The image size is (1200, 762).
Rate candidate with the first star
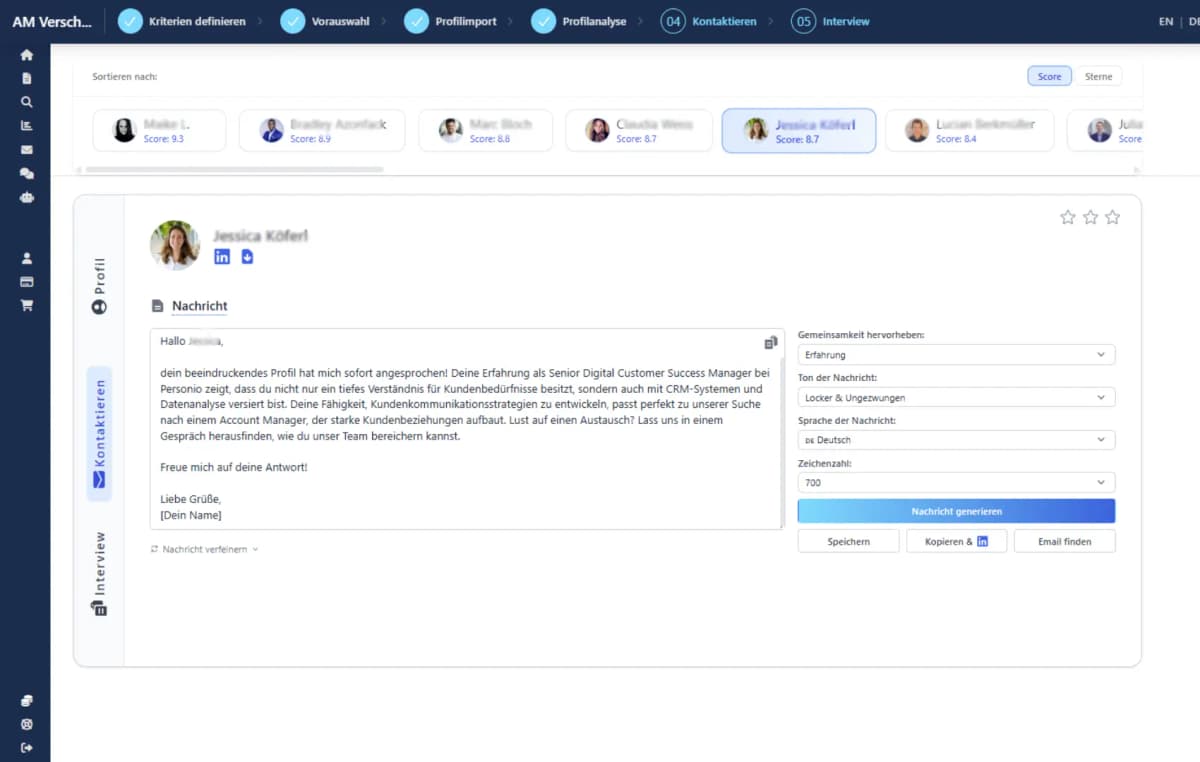point(1067,217)
